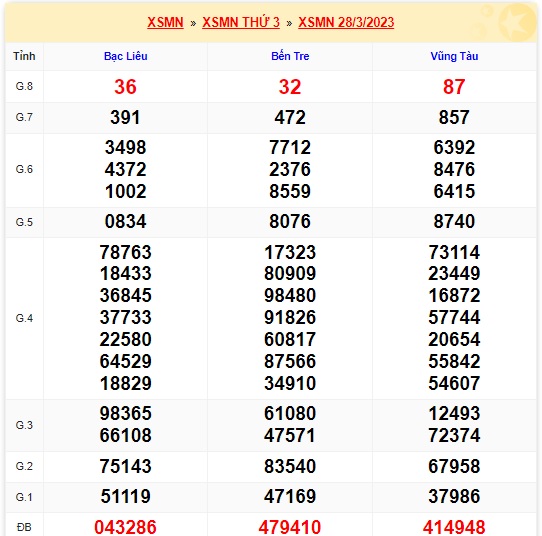Select G.4 number 78763
Viewport: 542px width, 536px height.
tap(125, 252)
